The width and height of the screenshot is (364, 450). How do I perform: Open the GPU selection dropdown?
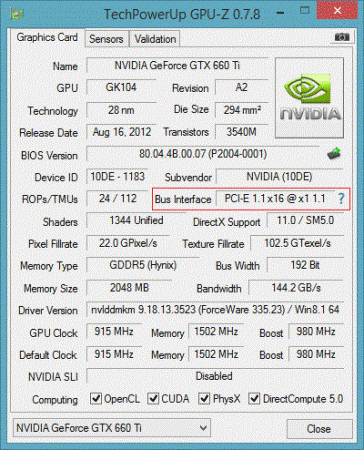[112, 428]
